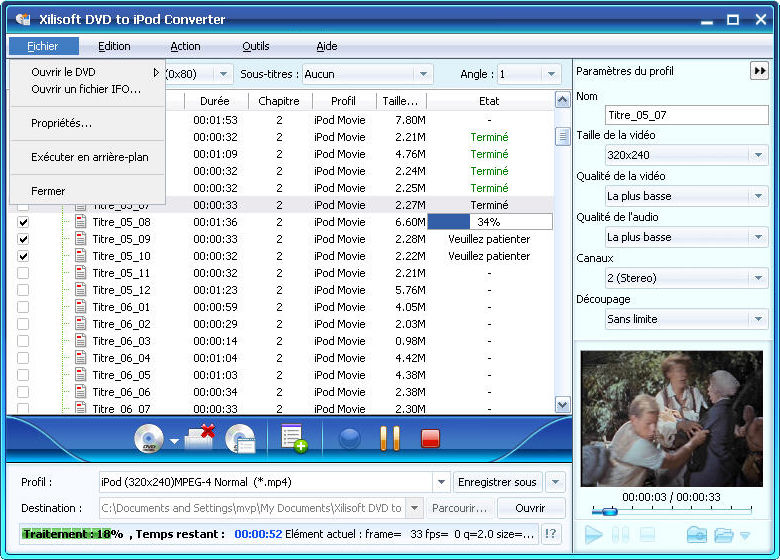The width and height of the screenshot is (780, 560).
Task: Click the preview pause icon
Action: 620,535
